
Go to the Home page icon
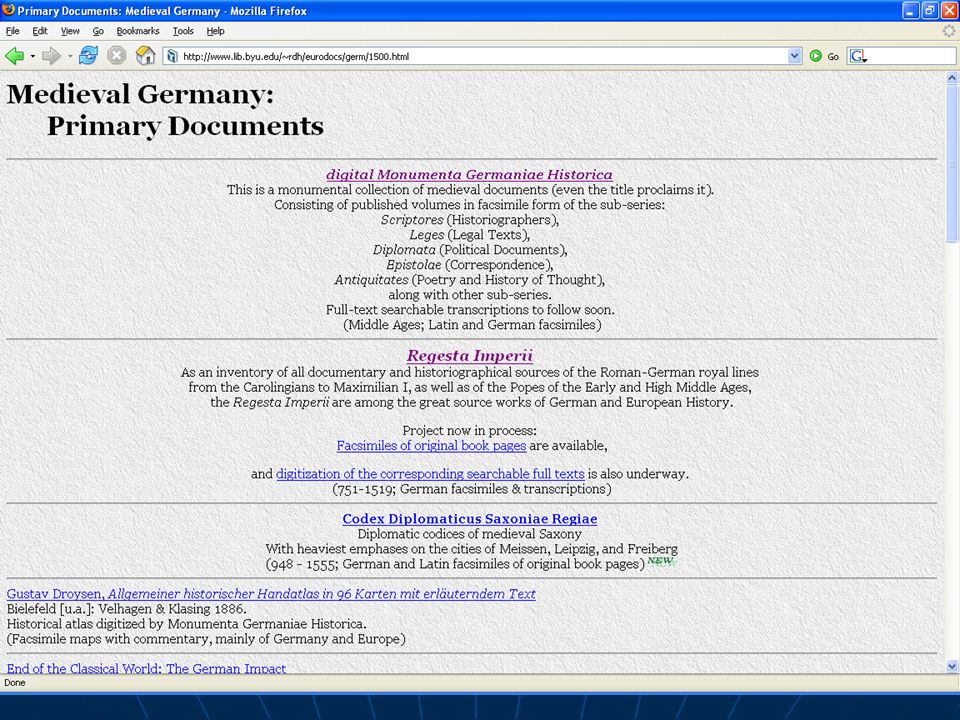145,56
